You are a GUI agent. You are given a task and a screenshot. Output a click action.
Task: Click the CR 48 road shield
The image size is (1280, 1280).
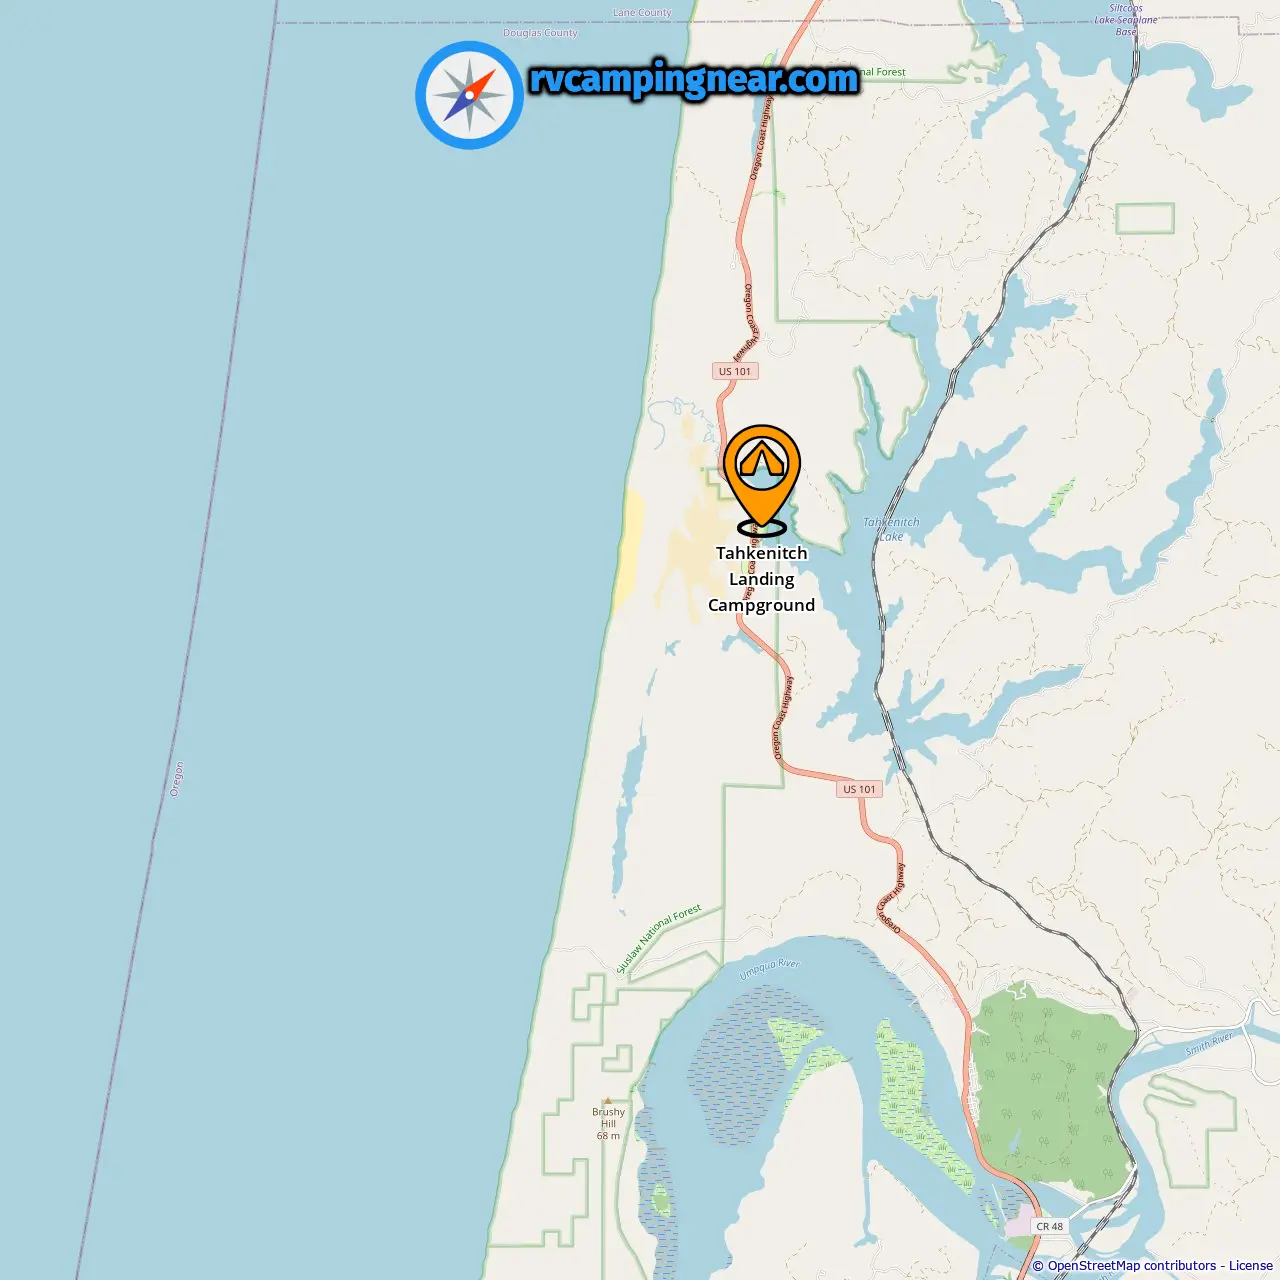[1050, 1226]
